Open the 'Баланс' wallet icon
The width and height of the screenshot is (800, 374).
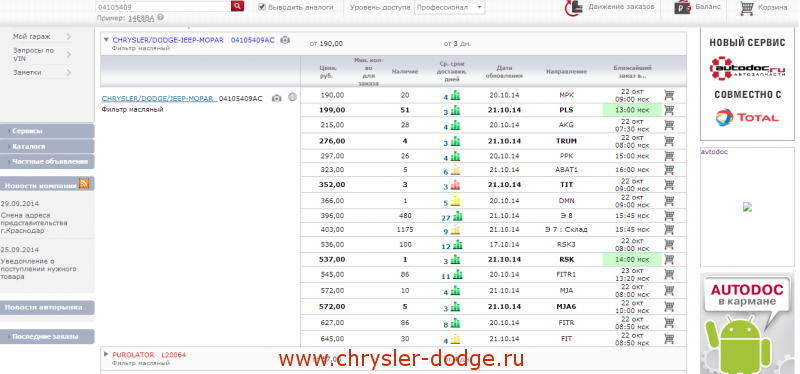(x=683, y=8)
